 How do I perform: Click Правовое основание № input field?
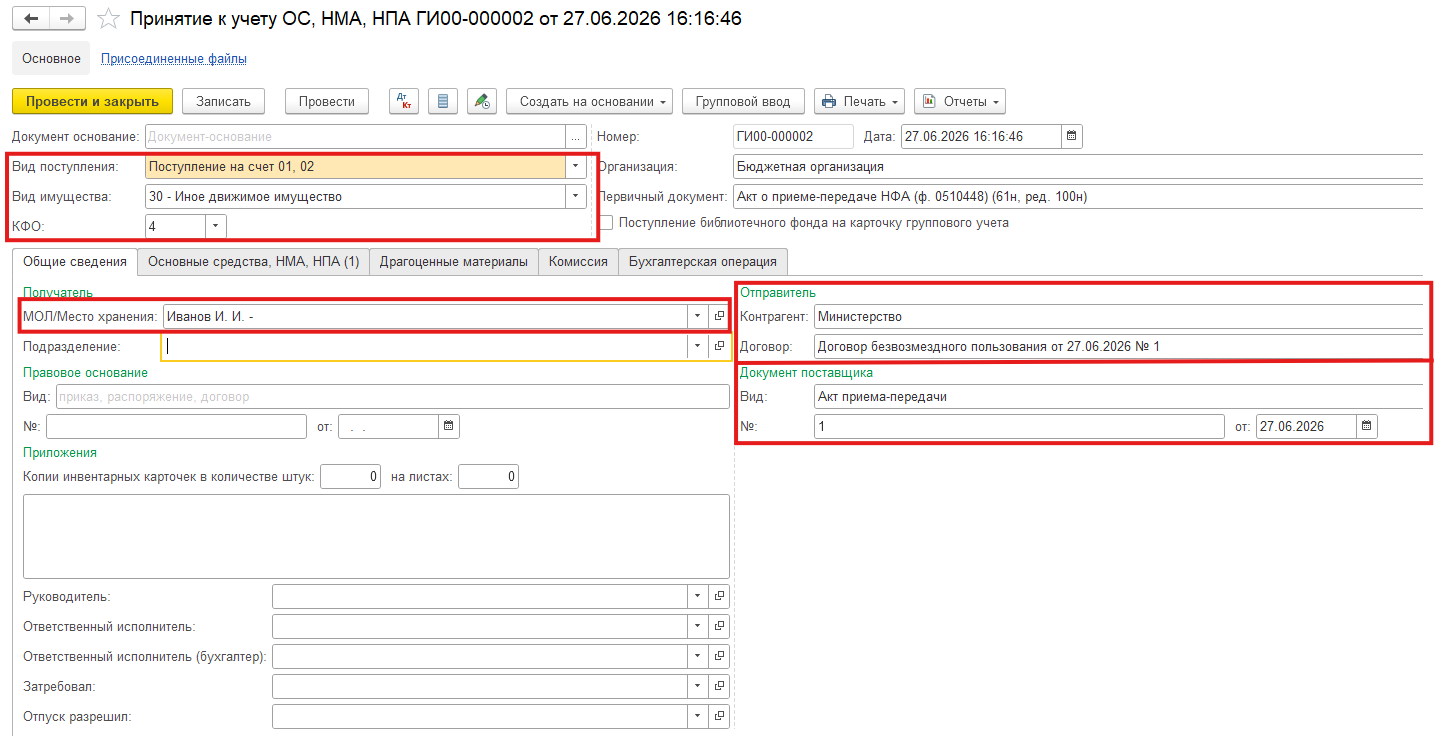click(x=176, y=427)
